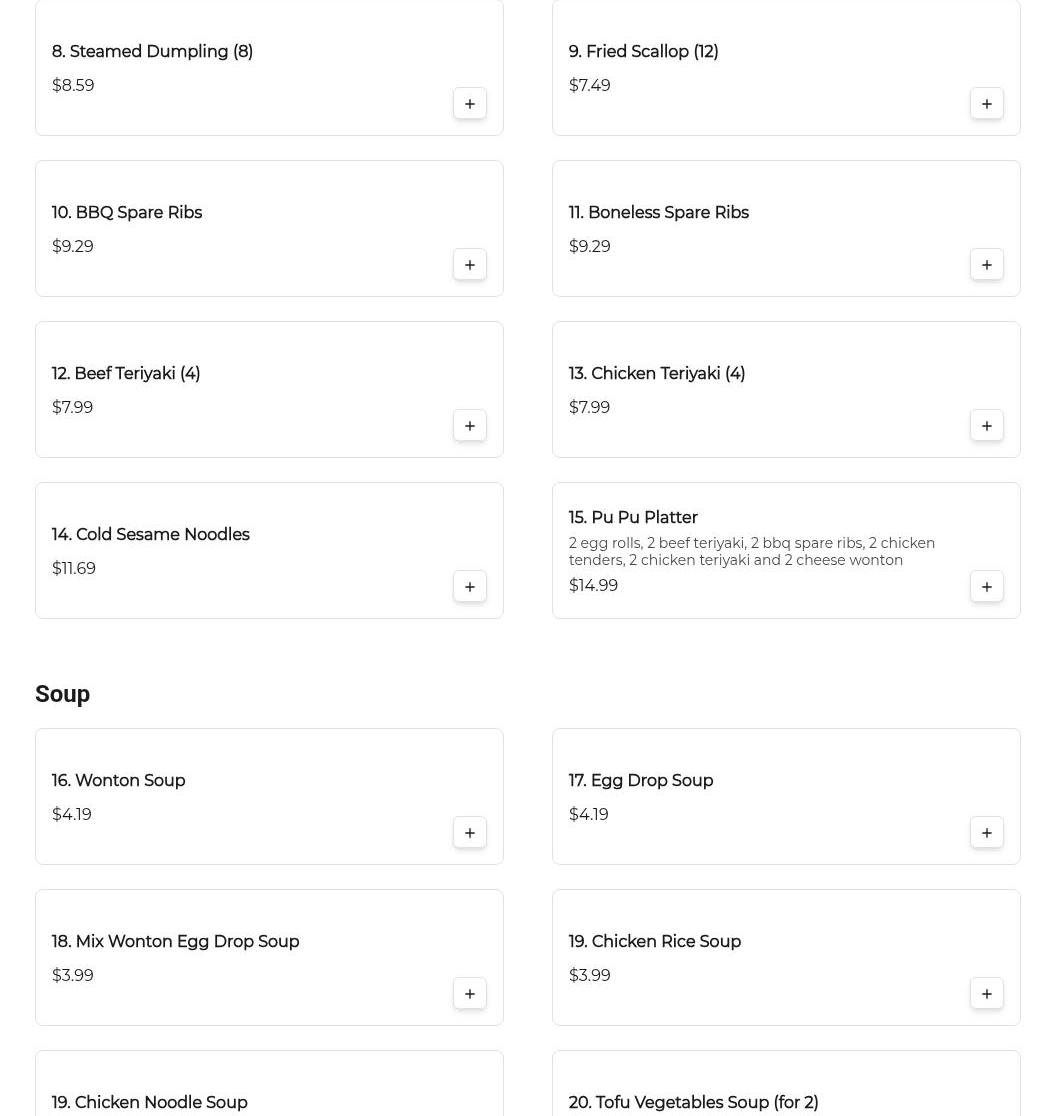
Task: Add Boneless Spare Ribs using plus icon
Action: point(987,265)
